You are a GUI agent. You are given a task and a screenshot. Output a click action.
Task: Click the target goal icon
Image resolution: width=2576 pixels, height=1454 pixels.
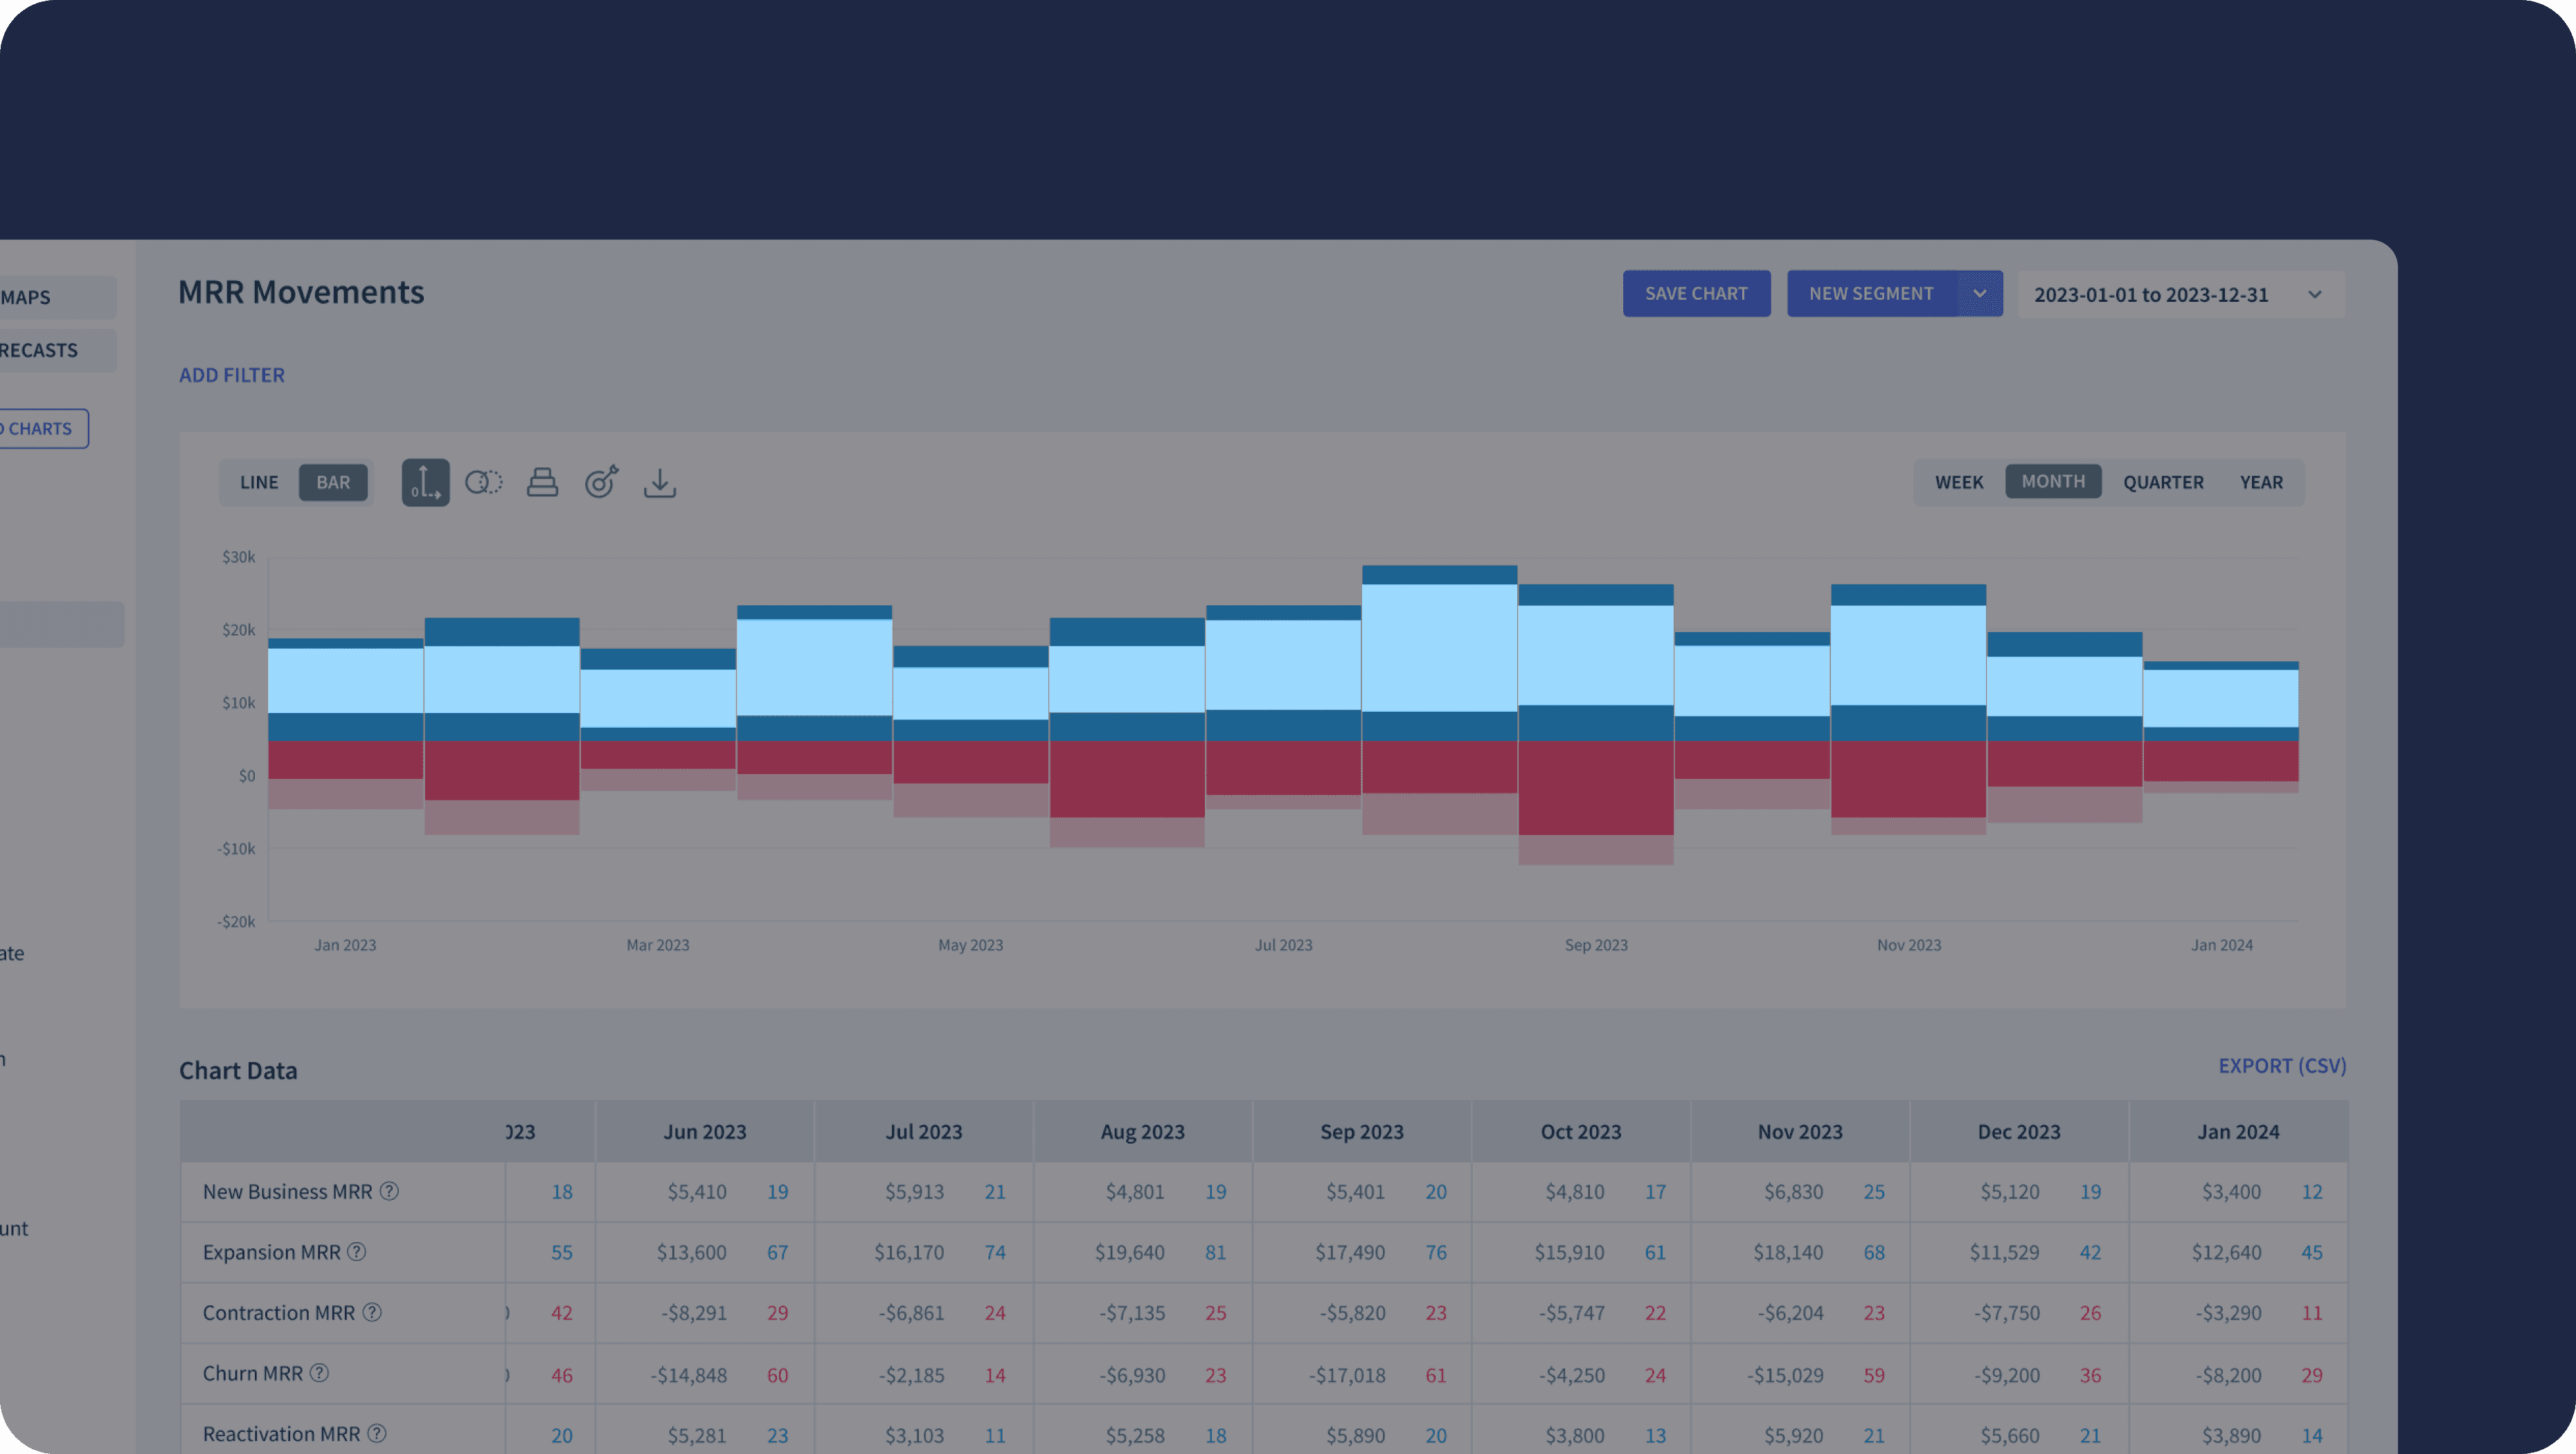601,483
